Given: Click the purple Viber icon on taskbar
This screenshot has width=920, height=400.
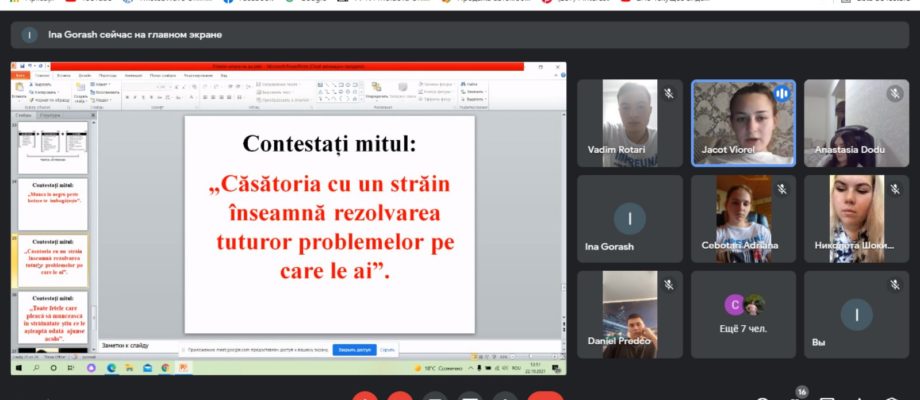Looking at the screenshot, I should pos(91,368).
